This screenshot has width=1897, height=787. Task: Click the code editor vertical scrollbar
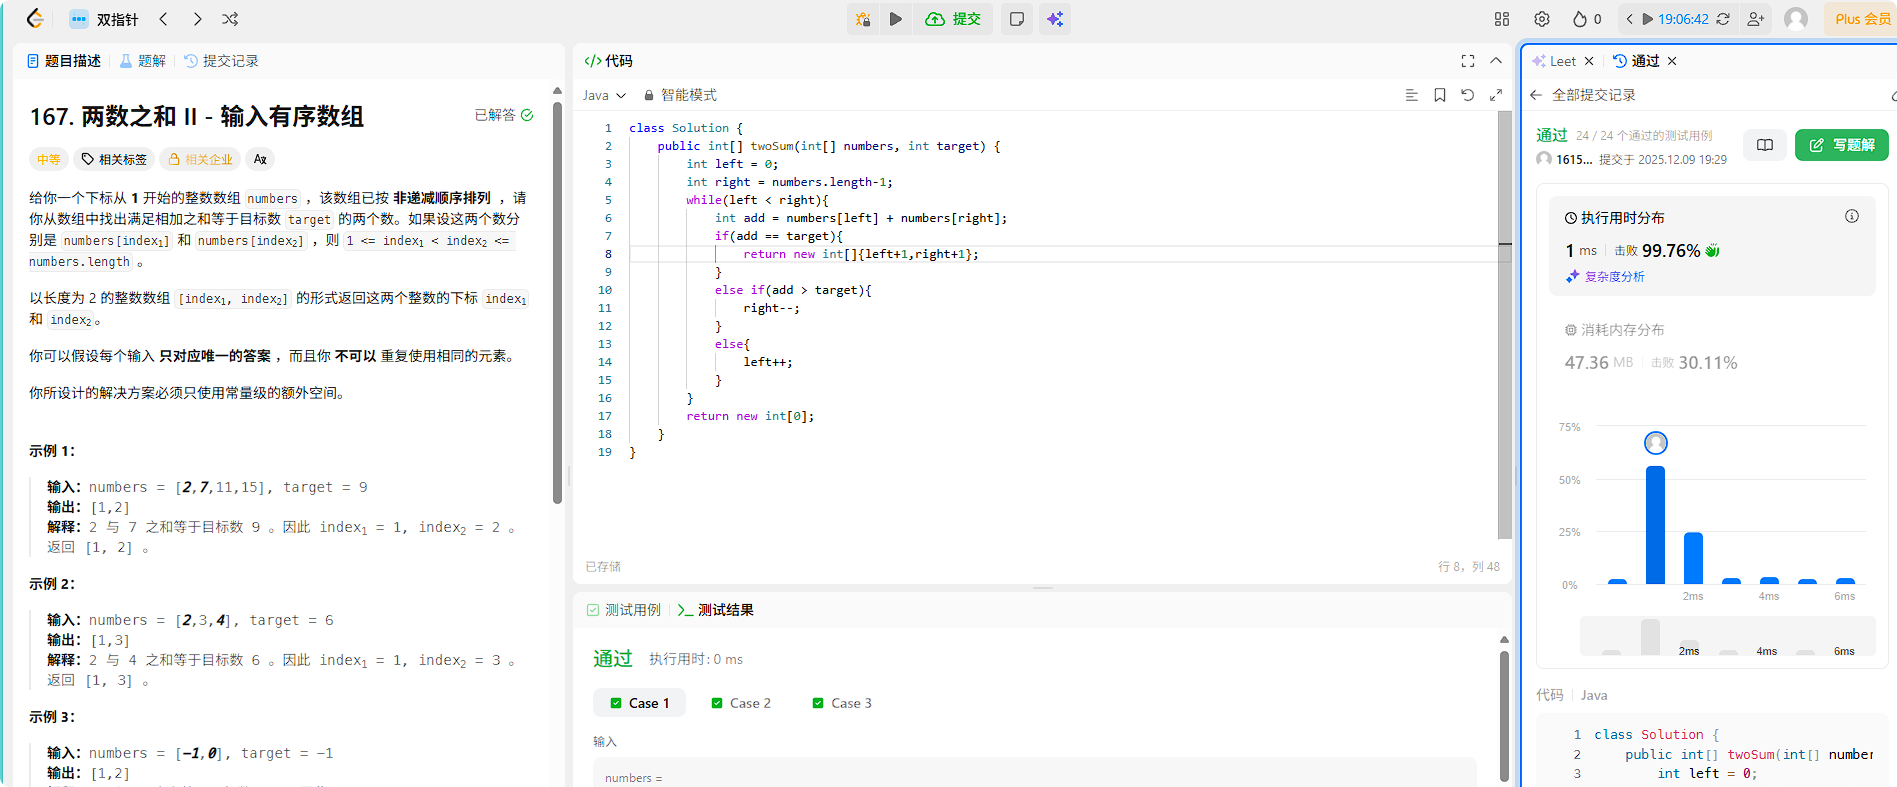pos(1505,325)
